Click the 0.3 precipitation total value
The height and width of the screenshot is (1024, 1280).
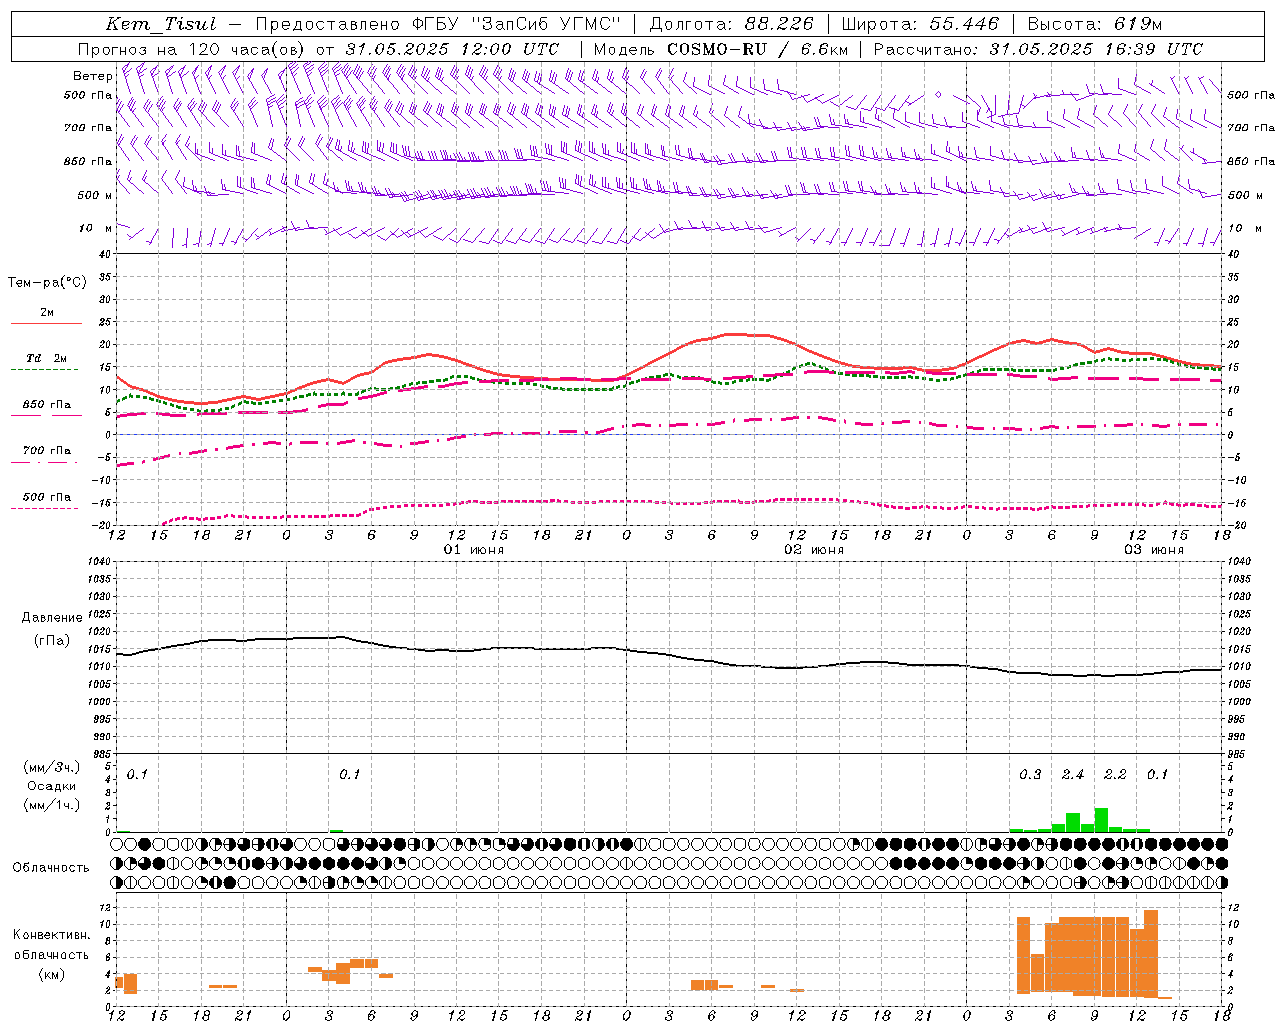[1030, 775]
